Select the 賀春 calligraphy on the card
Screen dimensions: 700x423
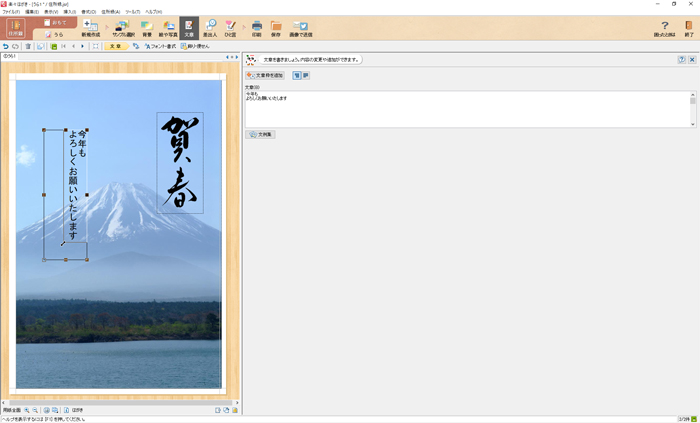click(x=180, y=162)
